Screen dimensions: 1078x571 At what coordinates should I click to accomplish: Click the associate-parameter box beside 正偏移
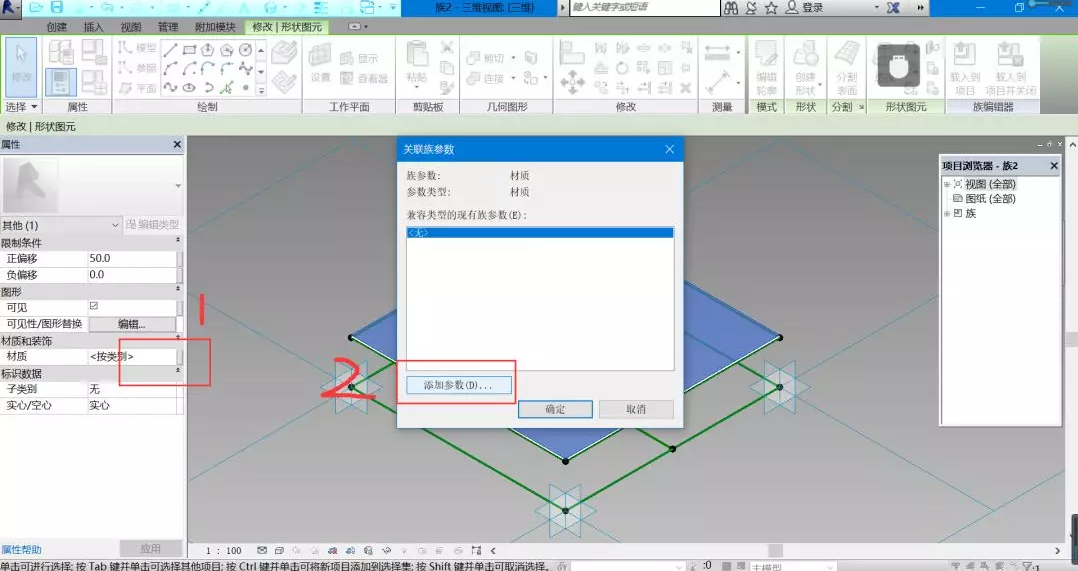click(x=180, y=258)
